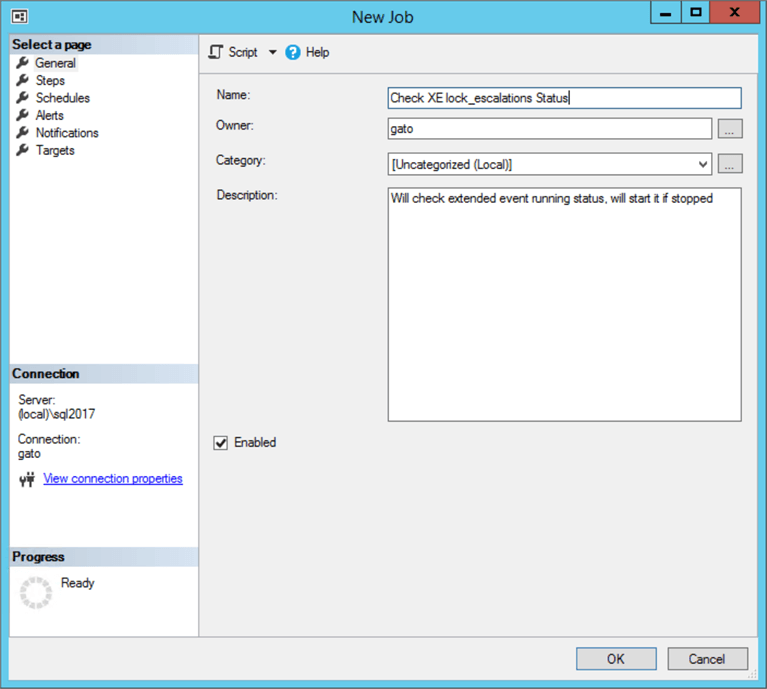Click the Connection: label
767x689 pixels.
click(x=49, y=439)
